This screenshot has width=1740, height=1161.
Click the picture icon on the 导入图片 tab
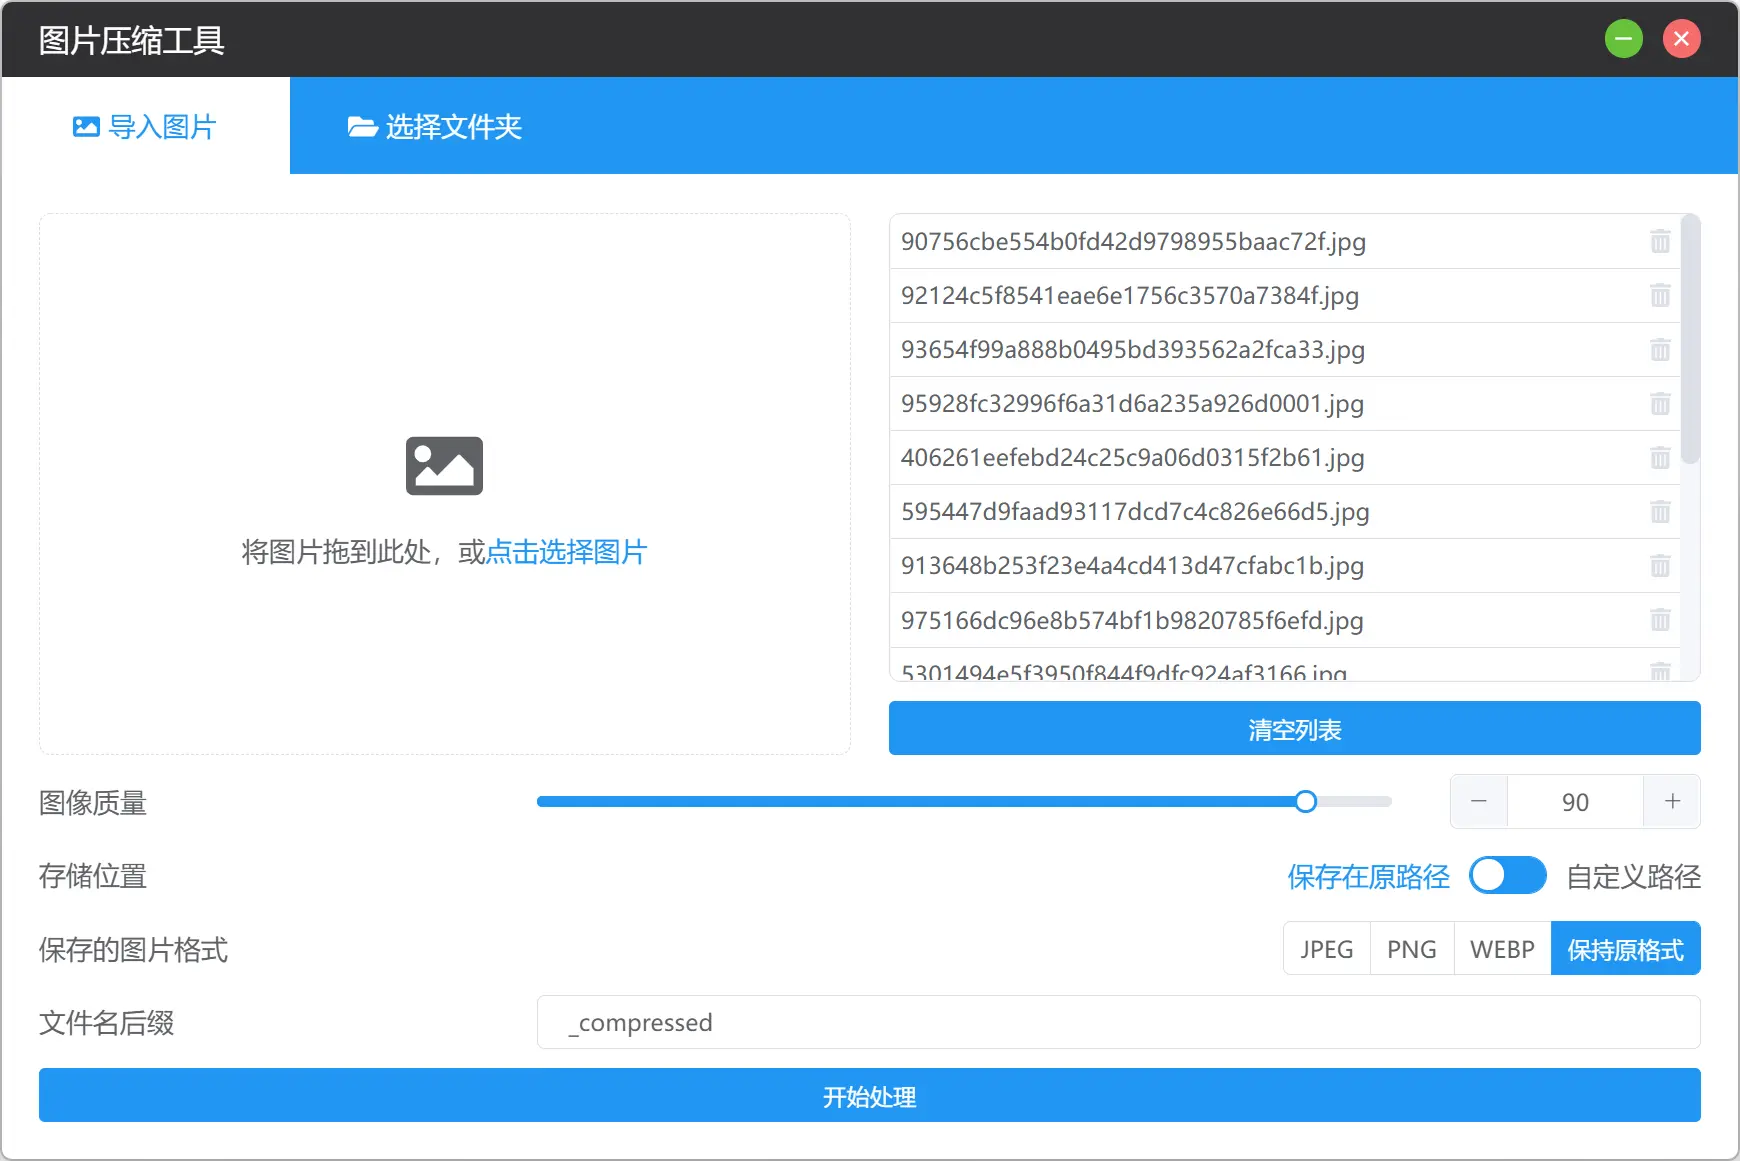84,126
